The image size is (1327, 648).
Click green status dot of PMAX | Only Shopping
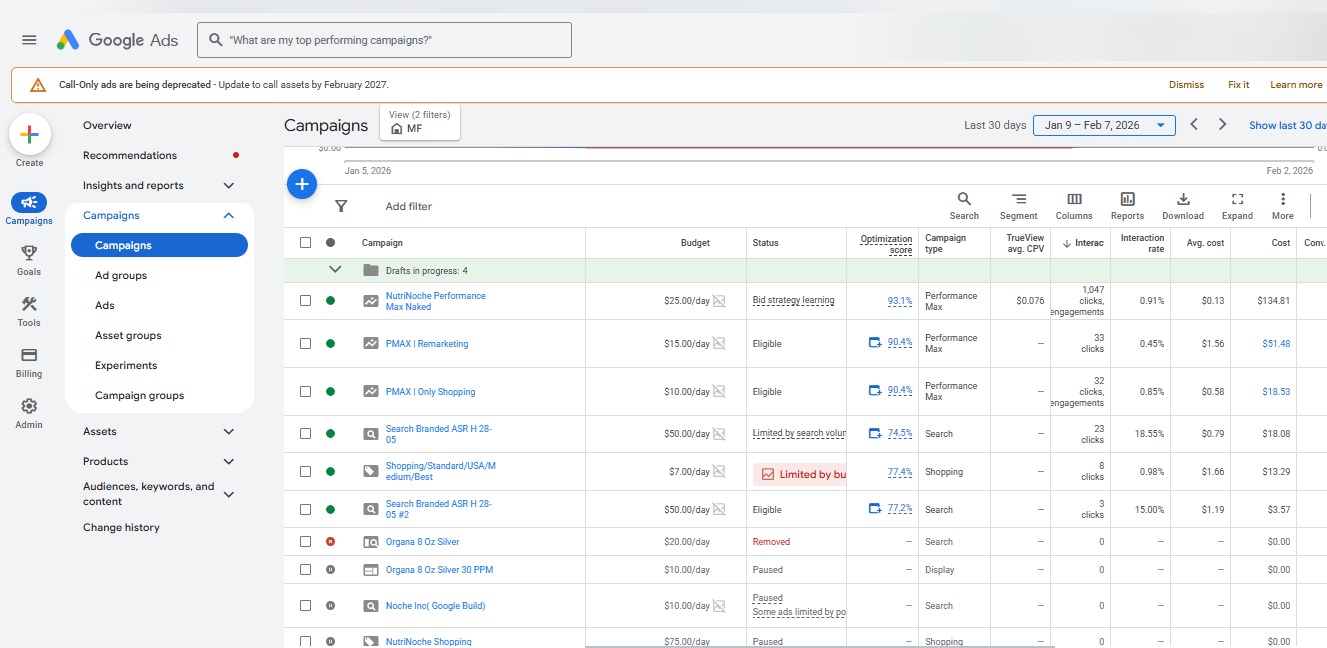331,392
